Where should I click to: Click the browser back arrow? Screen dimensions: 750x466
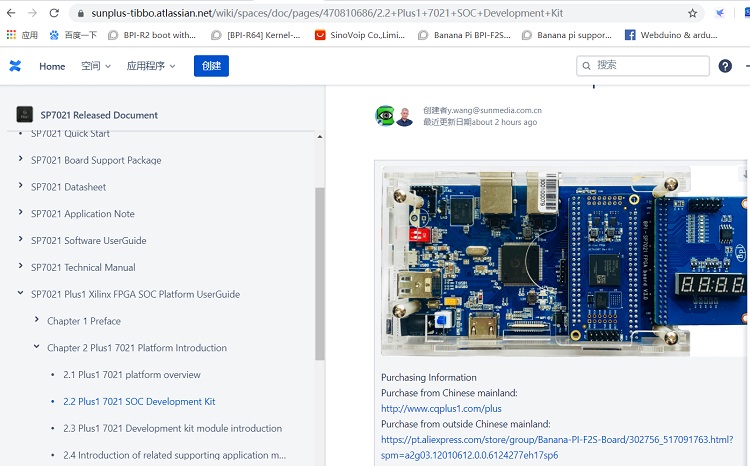pos(11,13)
